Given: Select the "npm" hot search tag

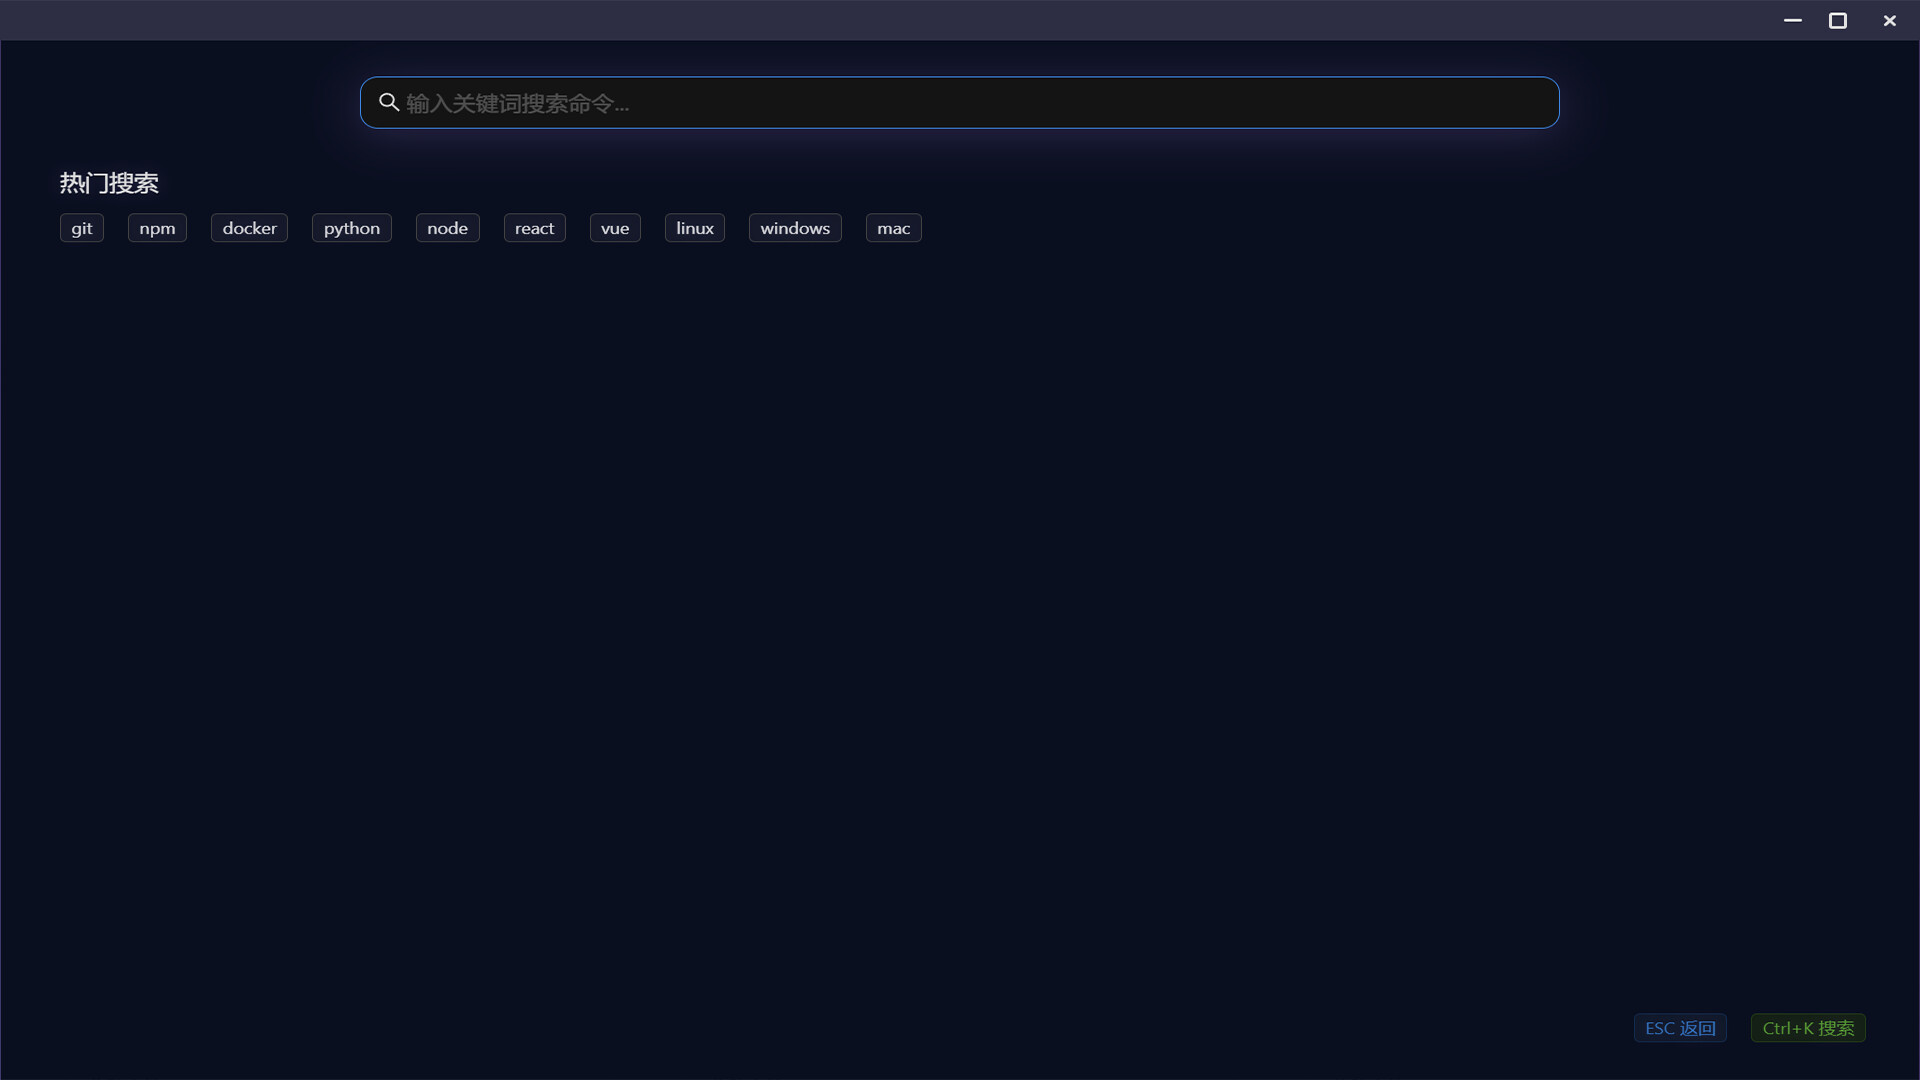Looking at the screenshot, I should (157, 227).
